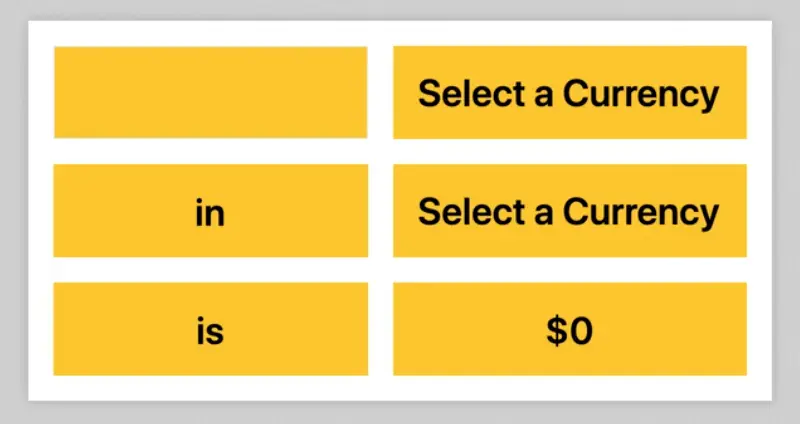This screenshot has height=424, width=800.
Task: Click the empty yellow amount input field
Action: coord(210,92)
